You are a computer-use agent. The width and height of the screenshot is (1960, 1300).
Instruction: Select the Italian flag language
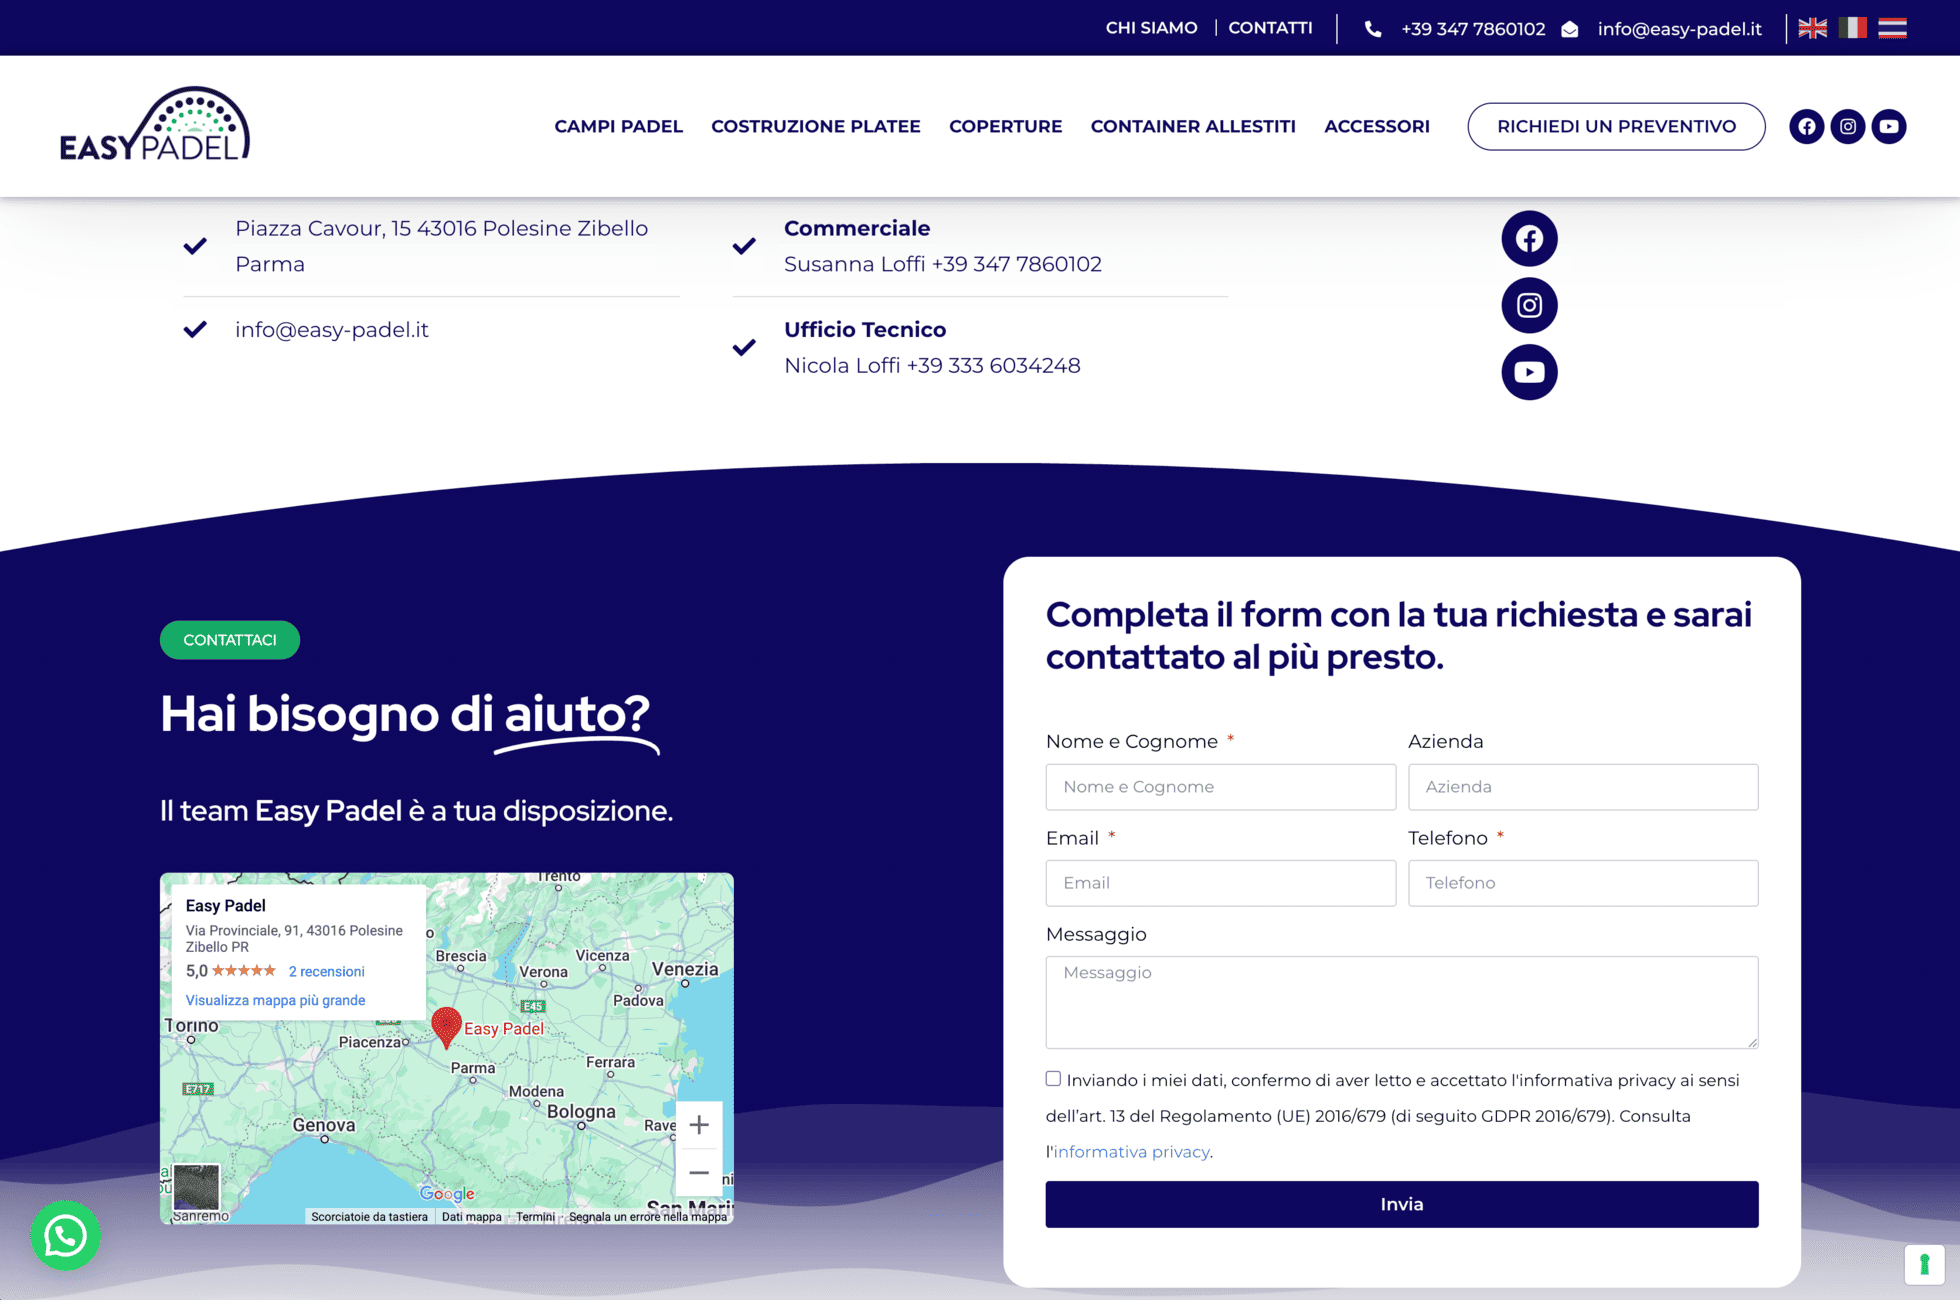pos(1852,28)
